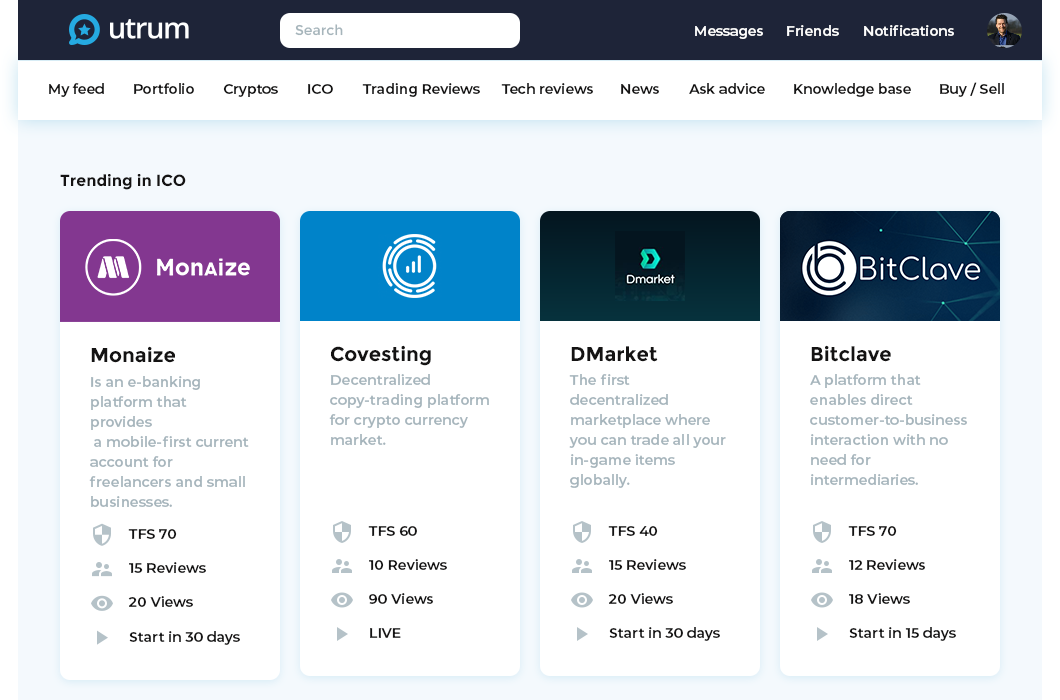Open the user profile avatar
The width and height of the screenshot is (1060, 700).
point(1004,30)
